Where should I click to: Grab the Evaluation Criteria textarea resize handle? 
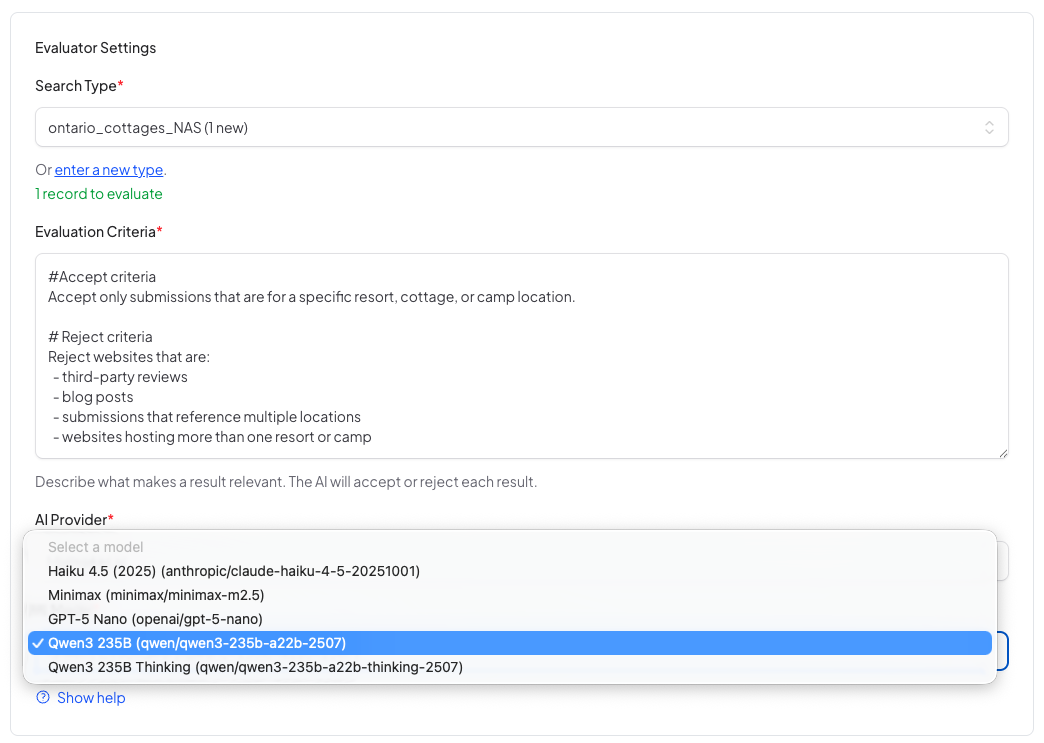coord(1003,453)
